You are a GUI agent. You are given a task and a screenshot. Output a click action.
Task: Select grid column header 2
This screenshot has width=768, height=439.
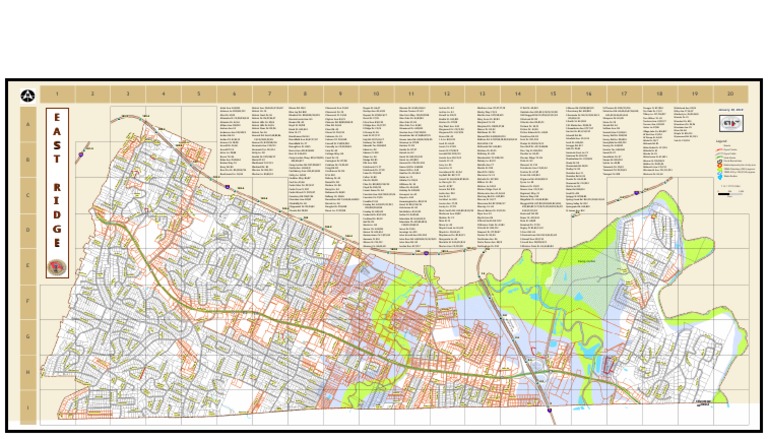tap(93, 94)
